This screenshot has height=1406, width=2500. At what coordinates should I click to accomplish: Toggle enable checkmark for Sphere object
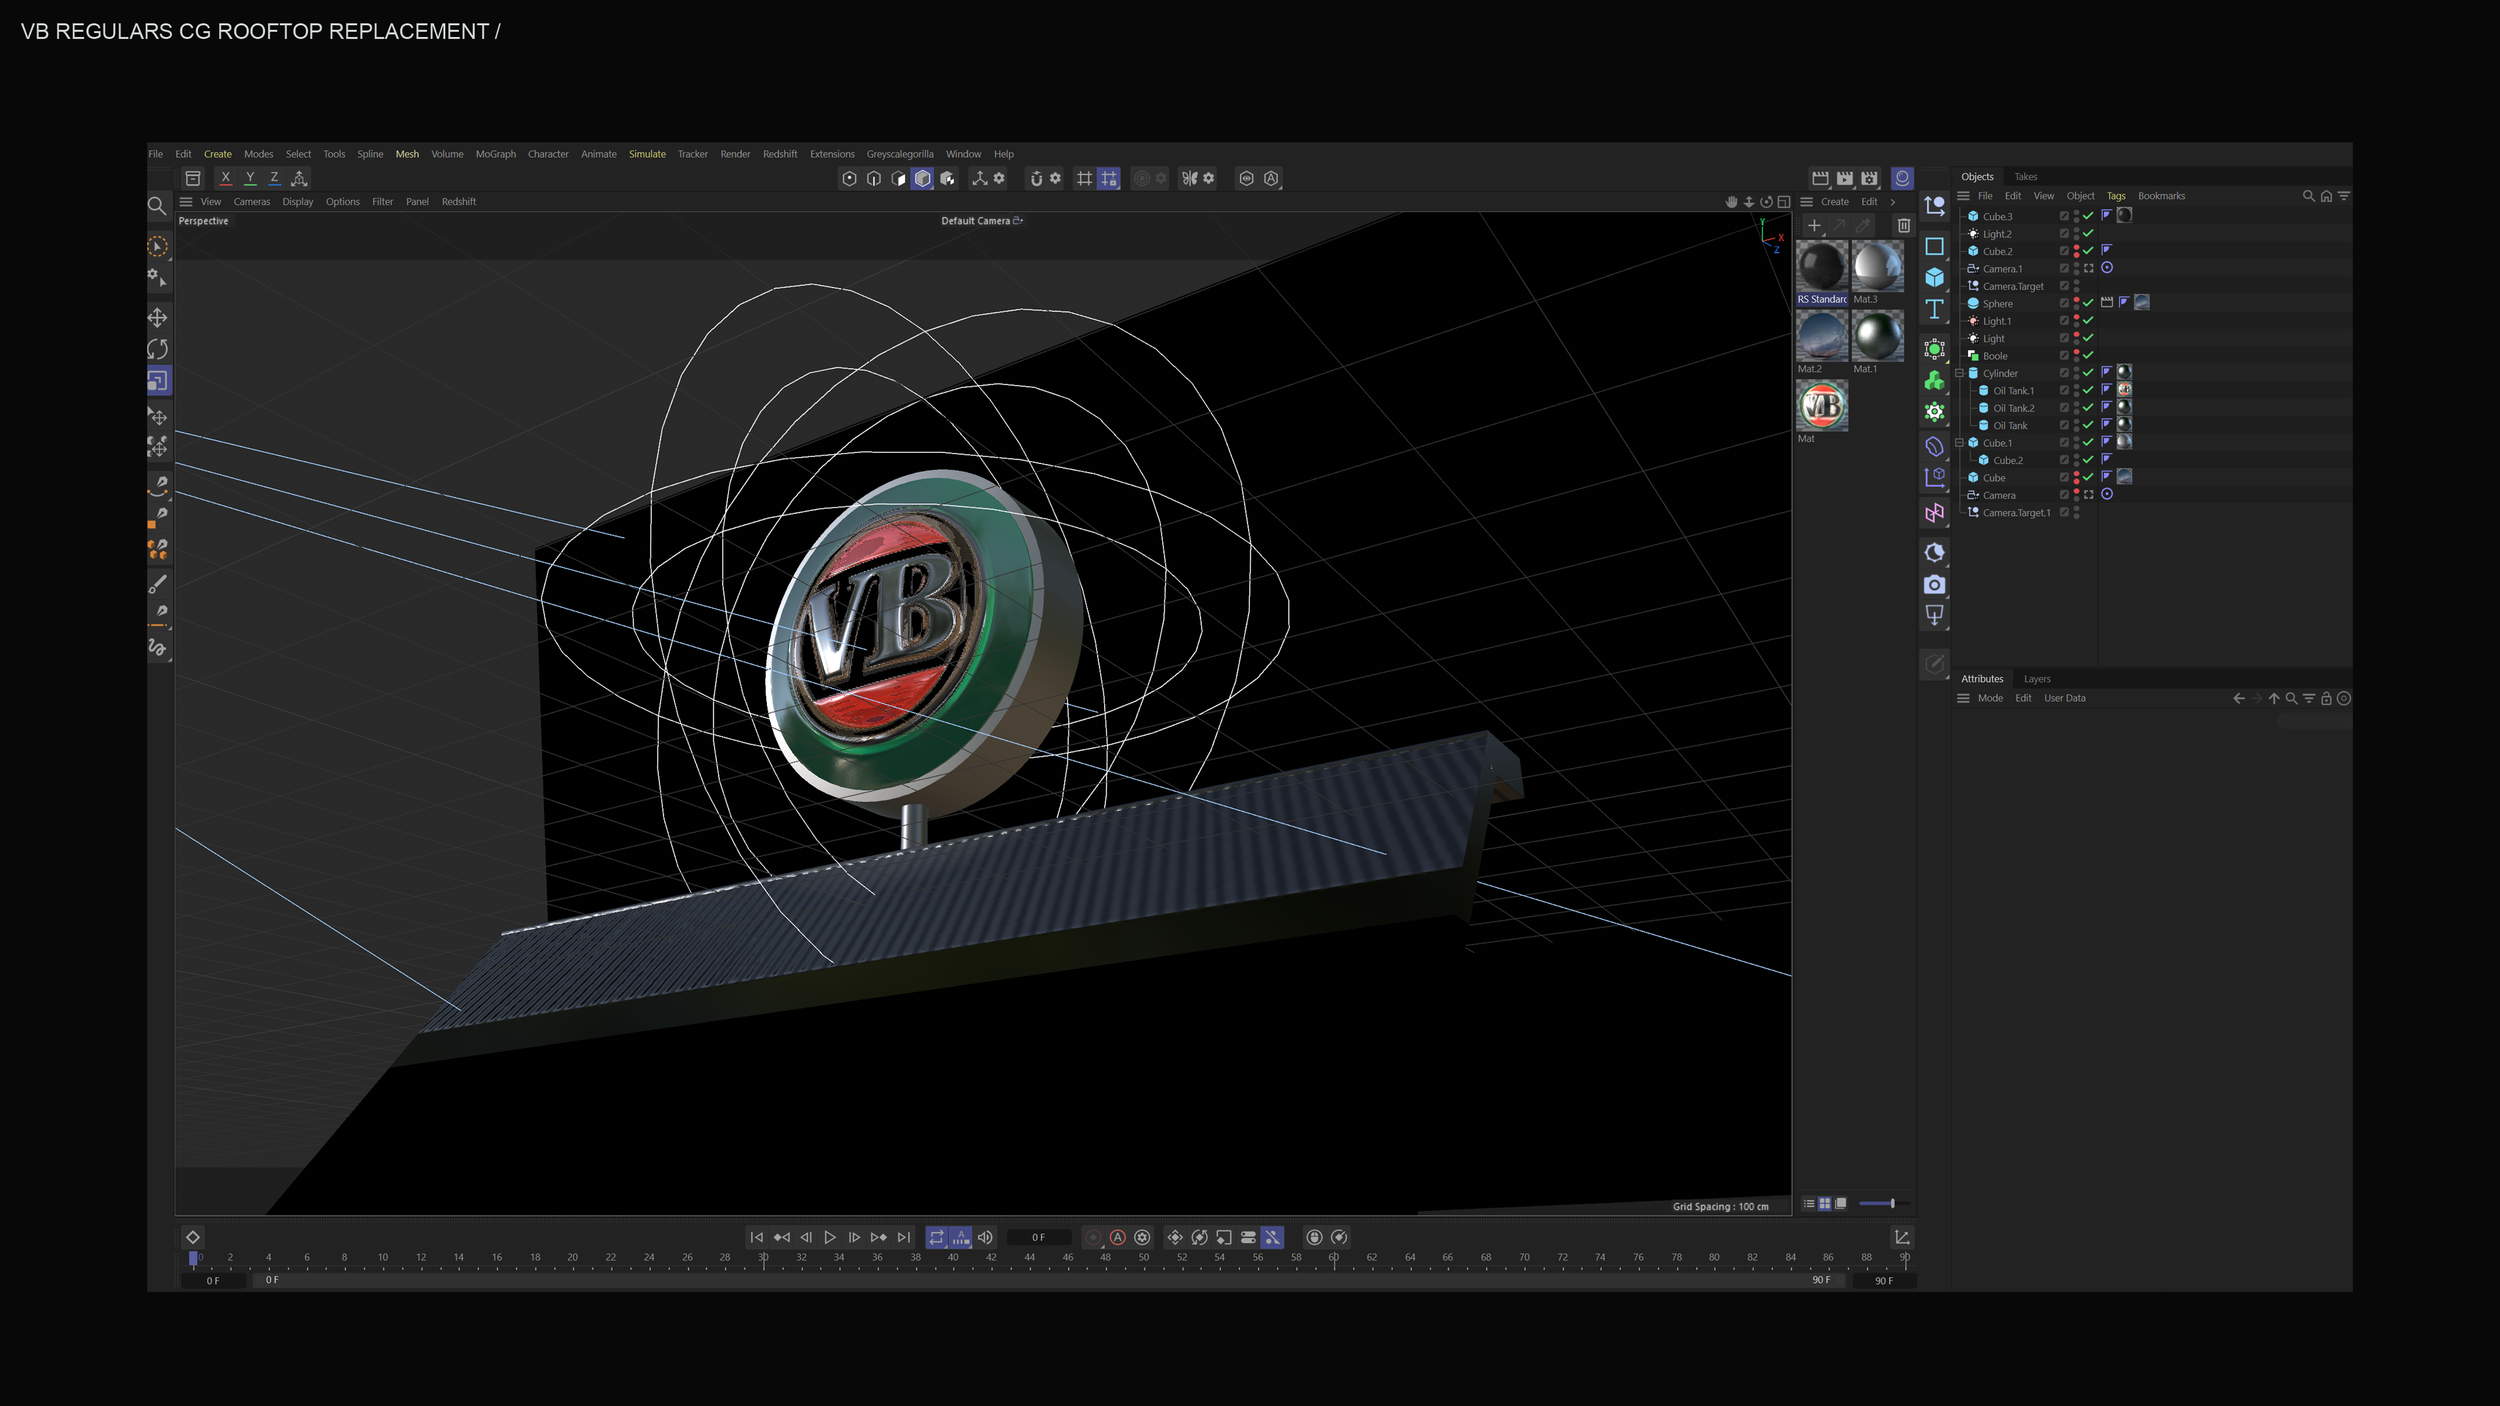2088,303
